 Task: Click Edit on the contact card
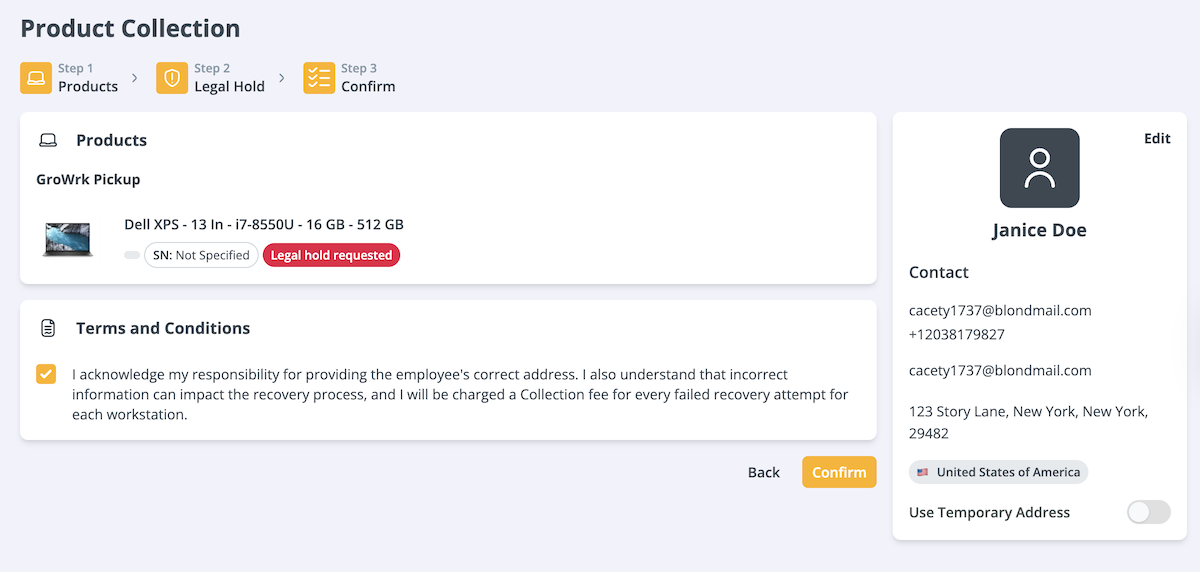pyautogui.click(x=1157, y=139)
